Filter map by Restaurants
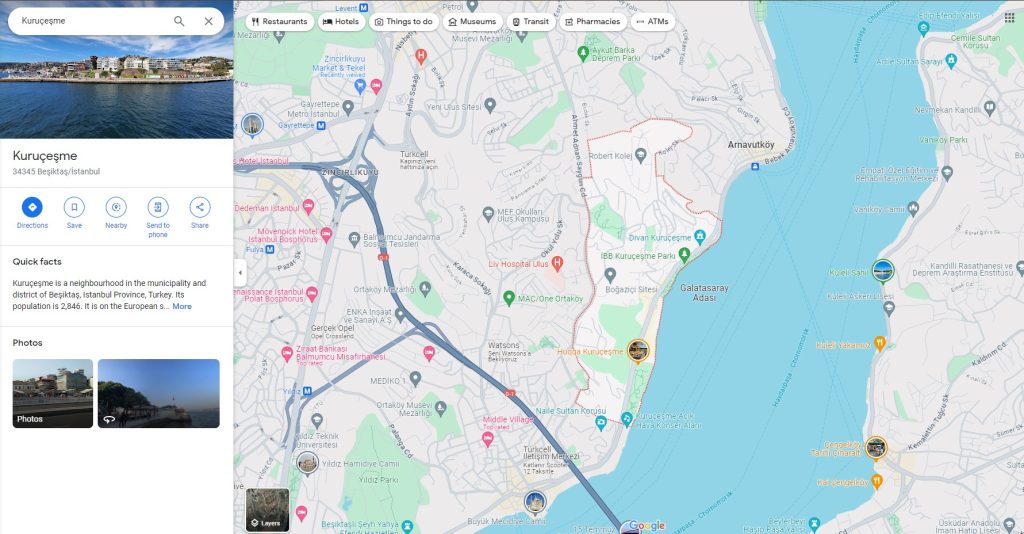 tap(279, 22)
